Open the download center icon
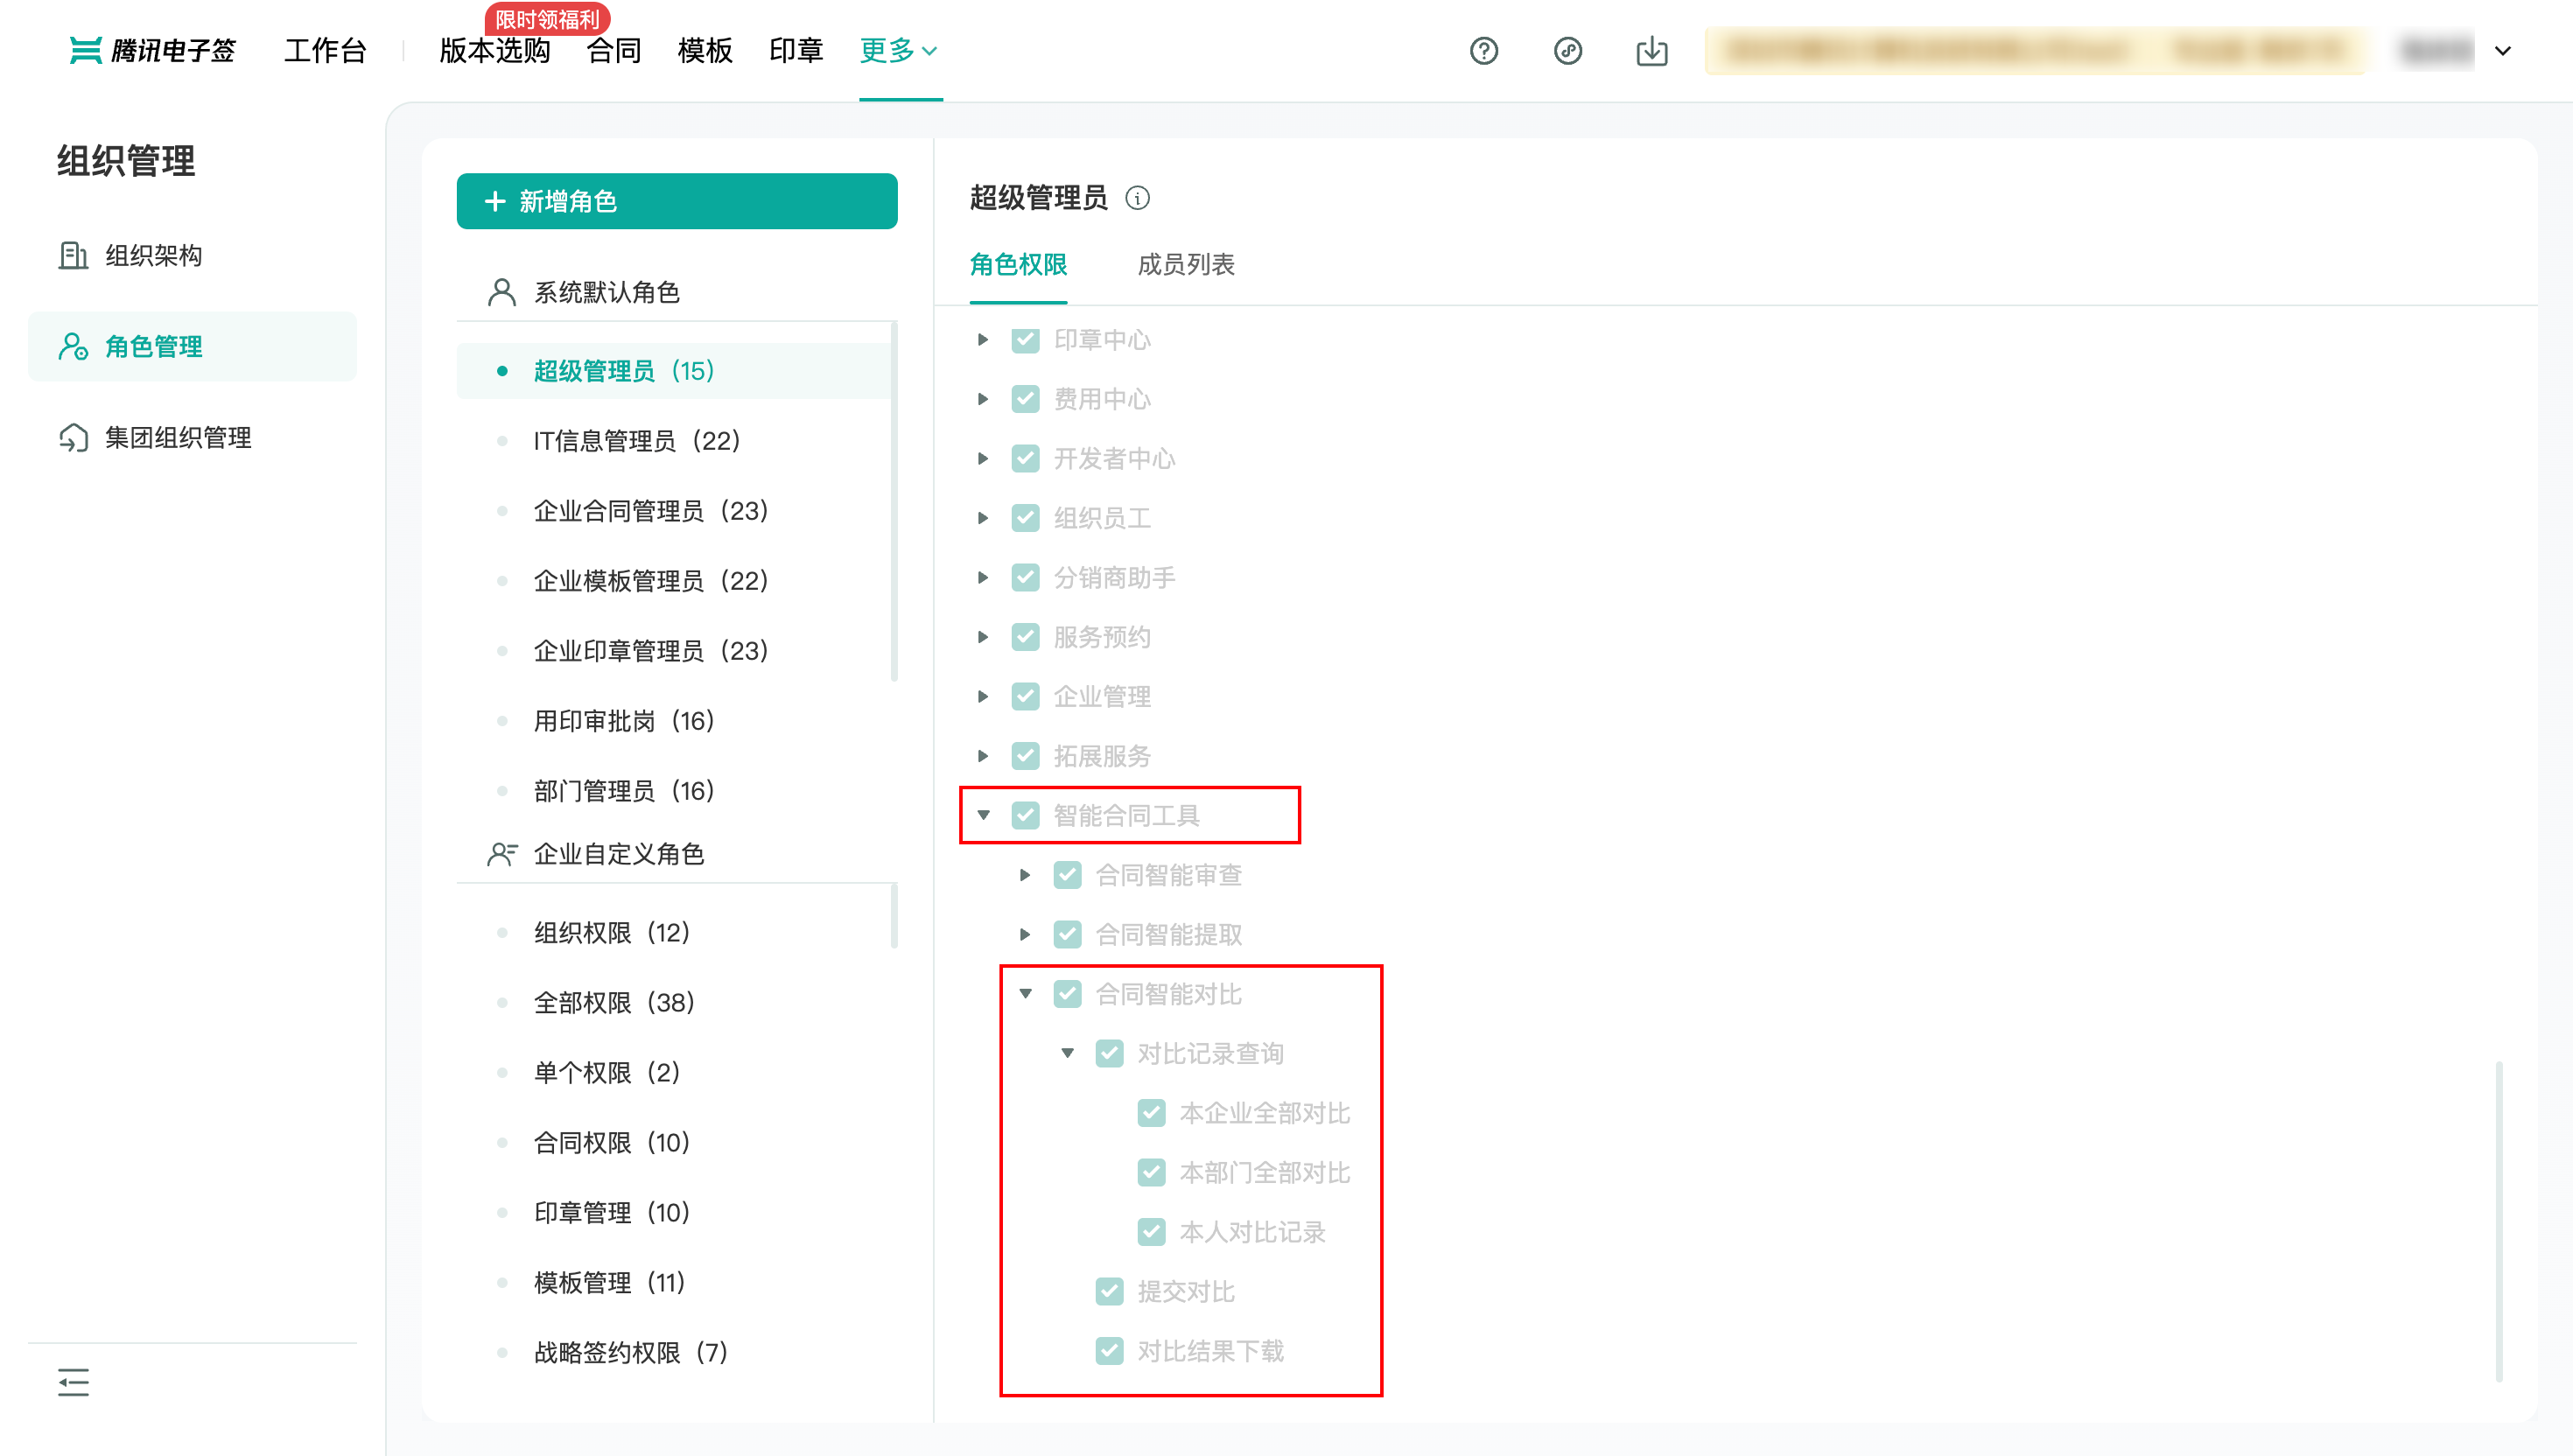 pyautogui.click(x=1651, y=50)
